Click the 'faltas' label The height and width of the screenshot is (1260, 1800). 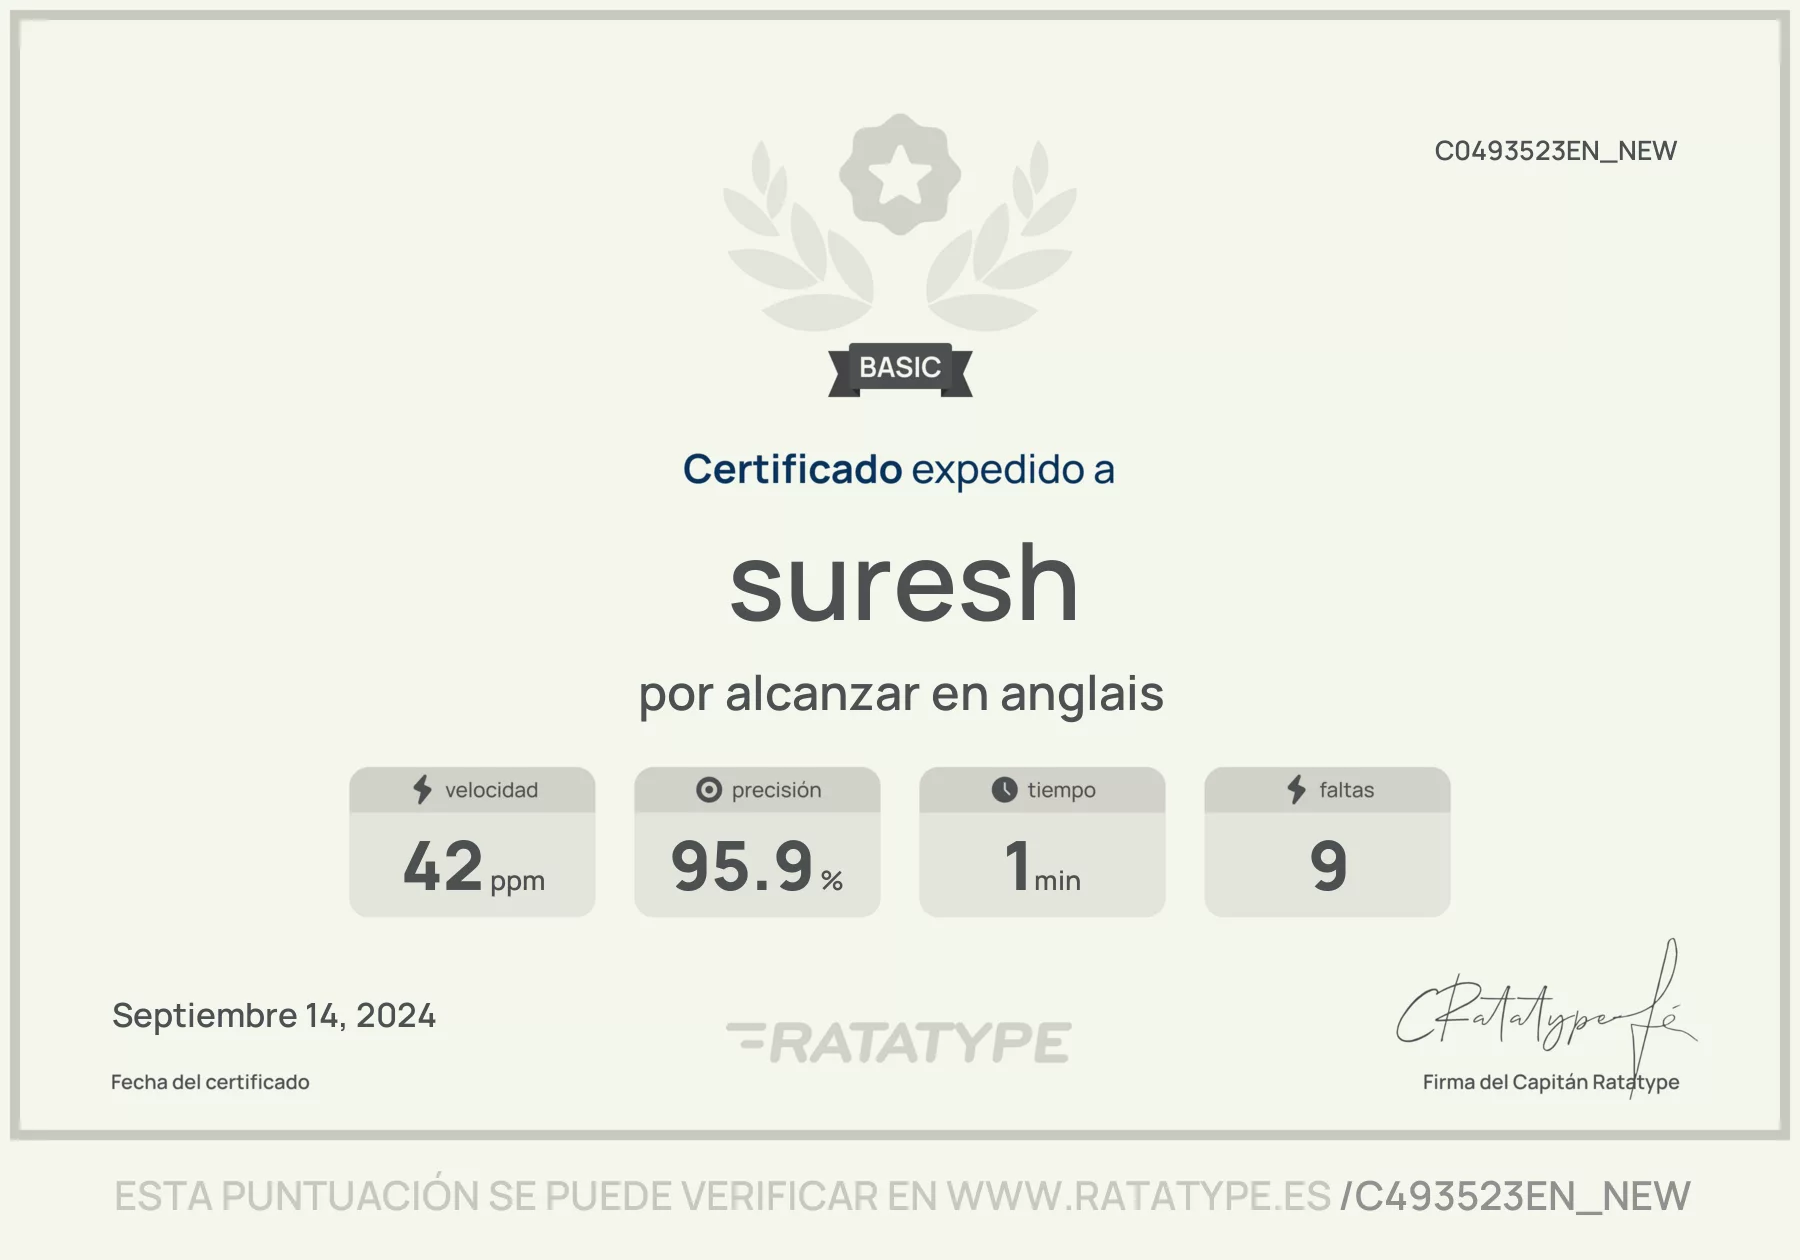[1346, 790]
